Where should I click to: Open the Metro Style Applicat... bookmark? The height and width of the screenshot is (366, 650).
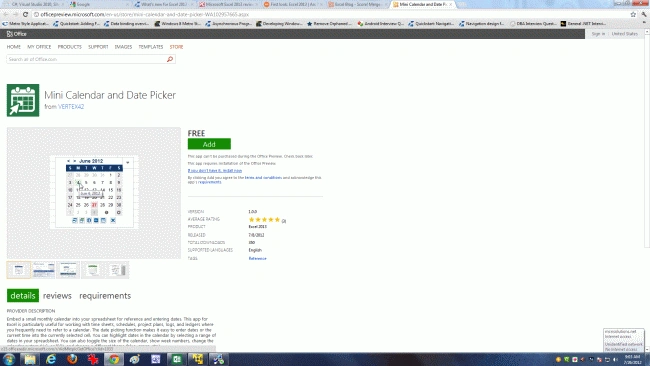tap(26, 24)
